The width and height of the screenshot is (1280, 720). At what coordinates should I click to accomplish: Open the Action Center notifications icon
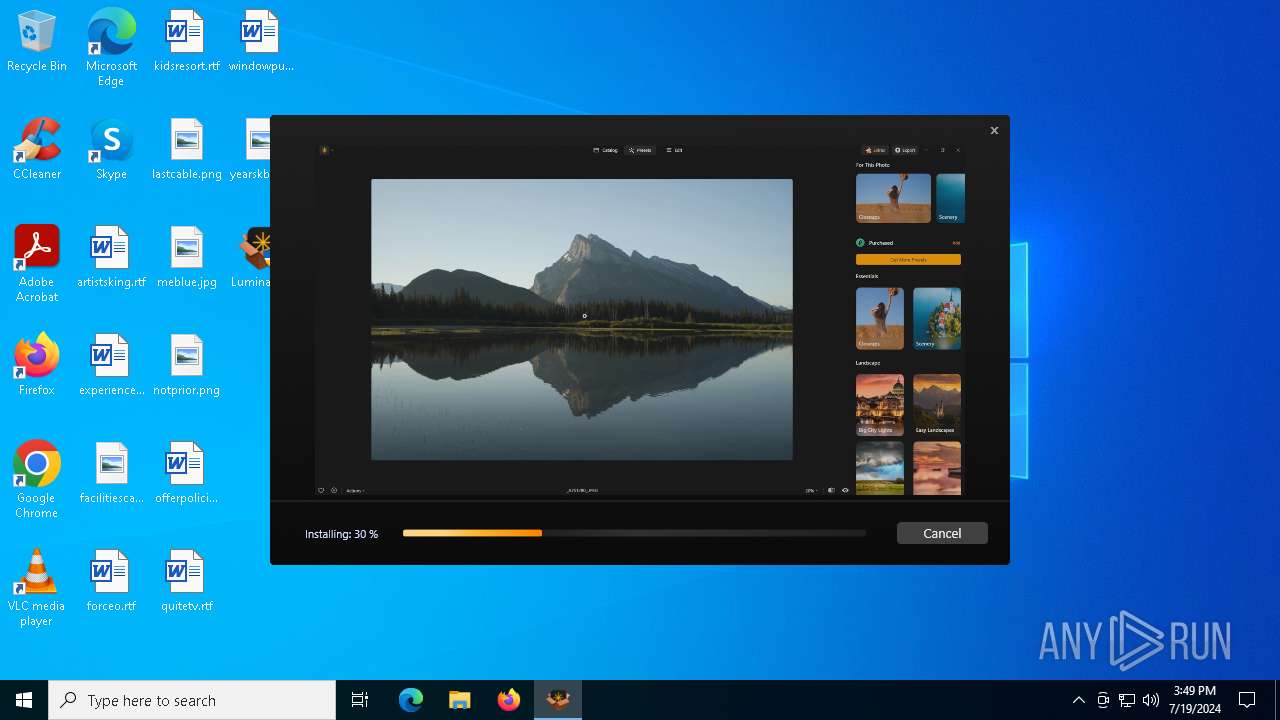[1247, 700]
